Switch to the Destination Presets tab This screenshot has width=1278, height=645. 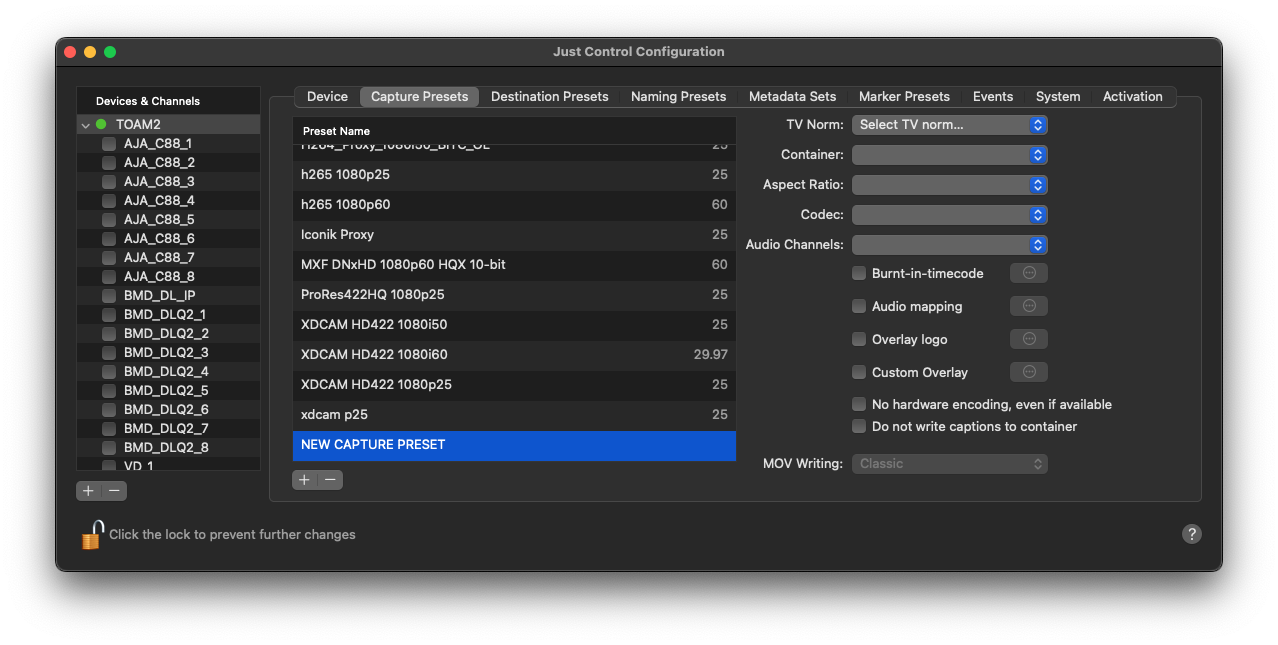click(x=549, y=97)
